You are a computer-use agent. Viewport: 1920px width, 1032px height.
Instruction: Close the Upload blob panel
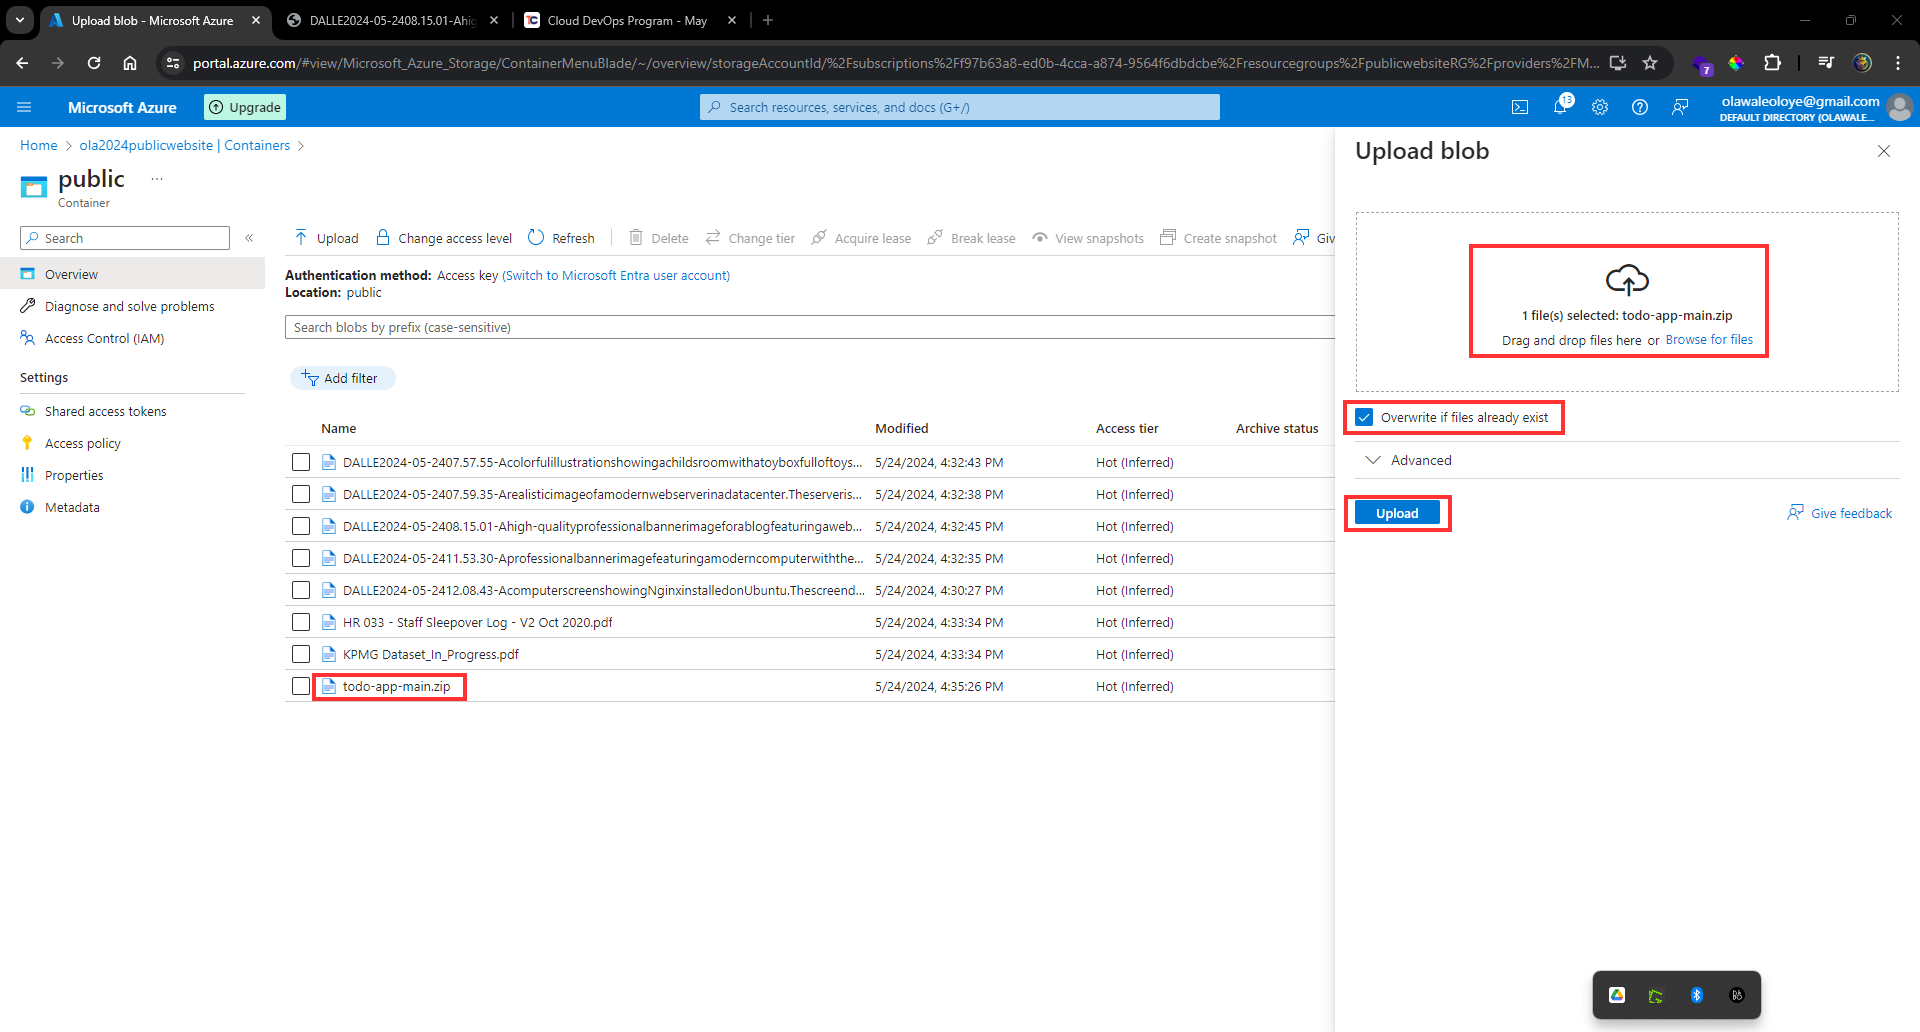tap(1884, 151)
